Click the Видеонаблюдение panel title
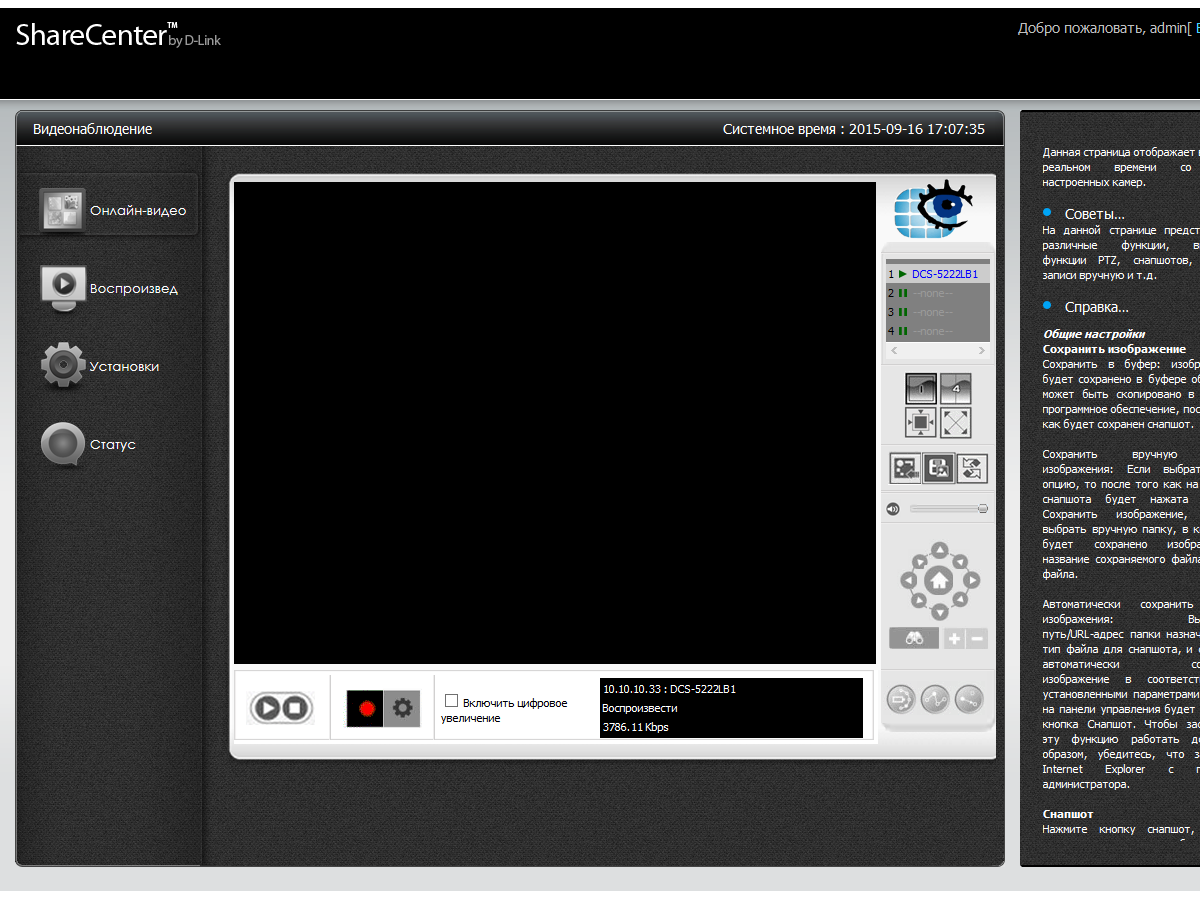This screenshot has width=1200, height=900. (x=92, y=129)
